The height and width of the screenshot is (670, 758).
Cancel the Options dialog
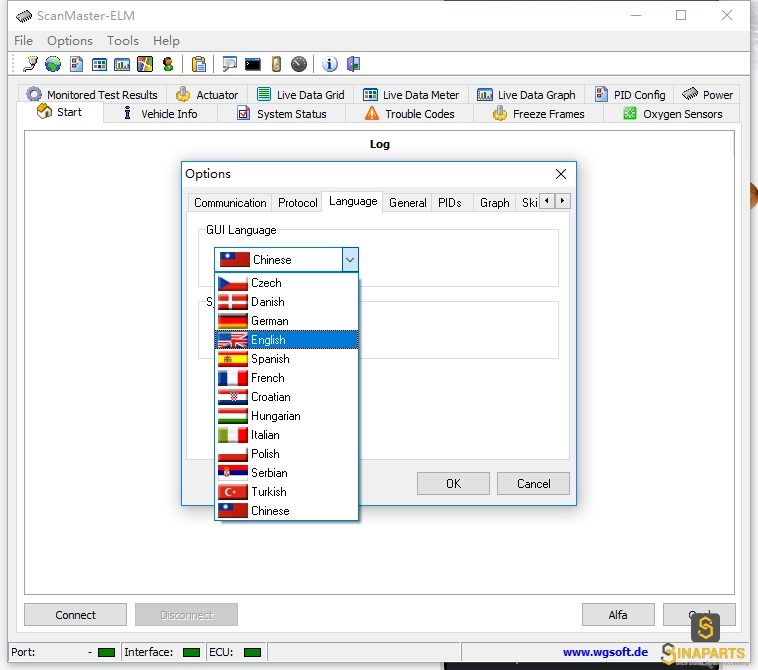(x=533, y=483)
